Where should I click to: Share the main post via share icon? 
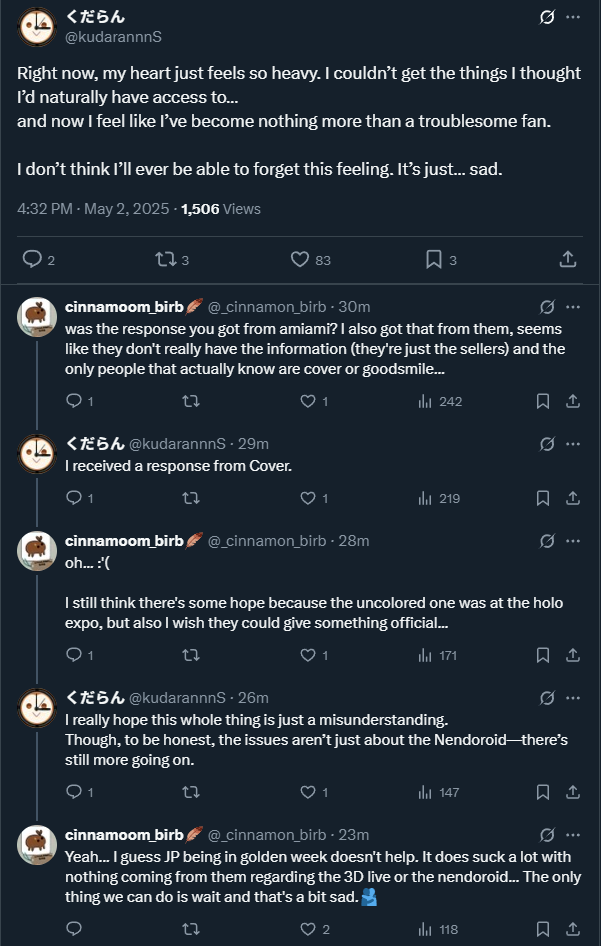click(567, 259)
